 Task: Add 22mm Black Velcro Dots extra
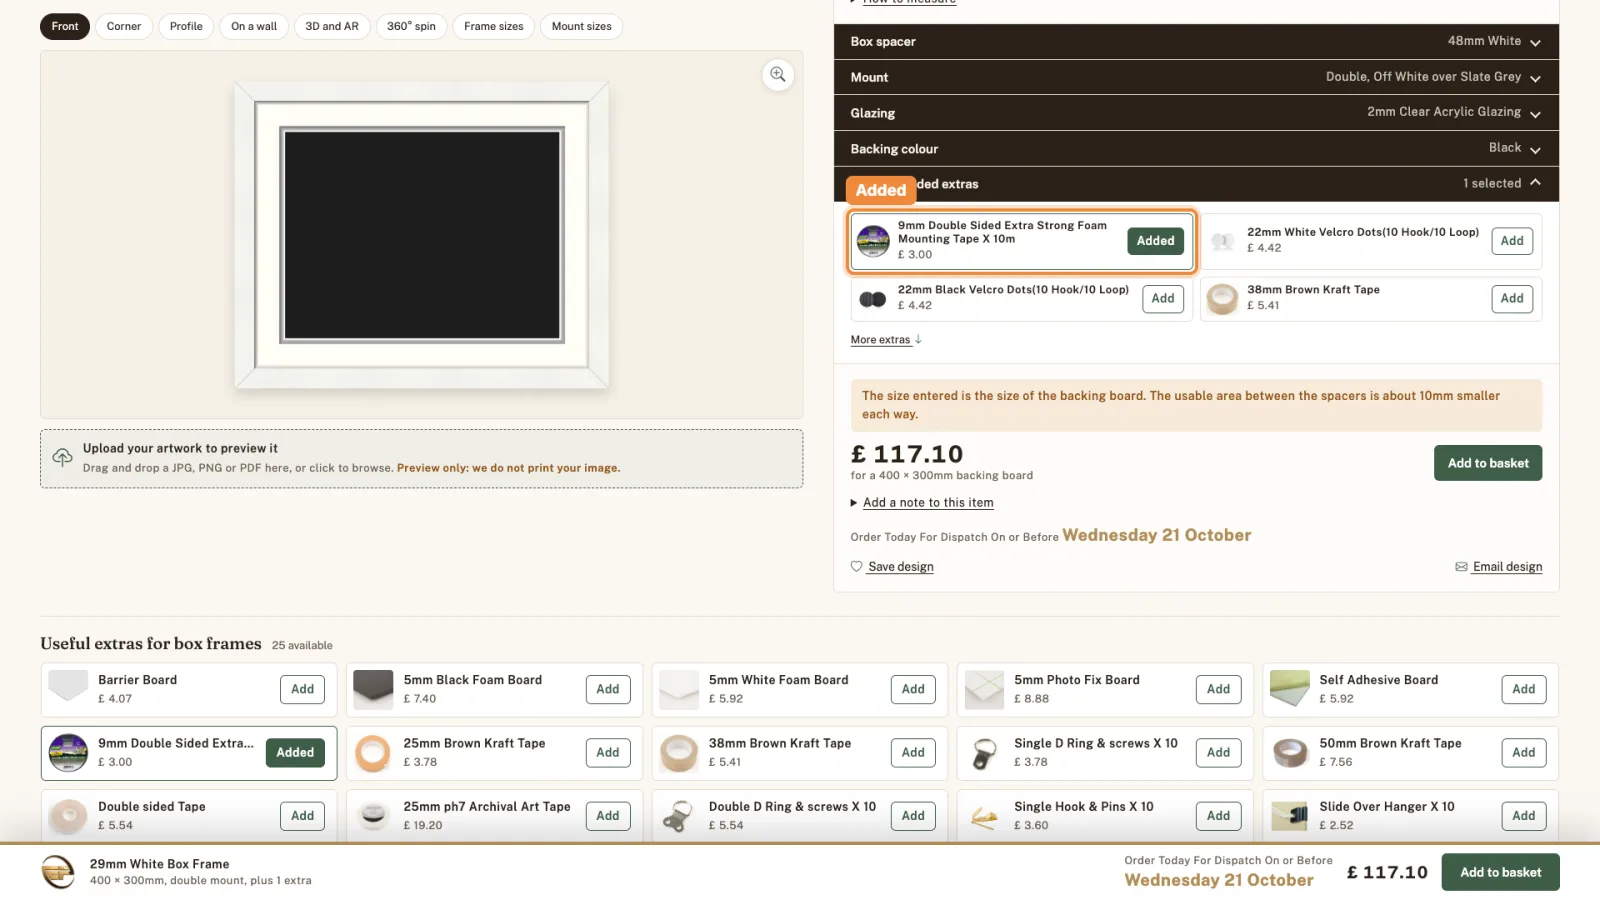click(x=1163, y=298)
